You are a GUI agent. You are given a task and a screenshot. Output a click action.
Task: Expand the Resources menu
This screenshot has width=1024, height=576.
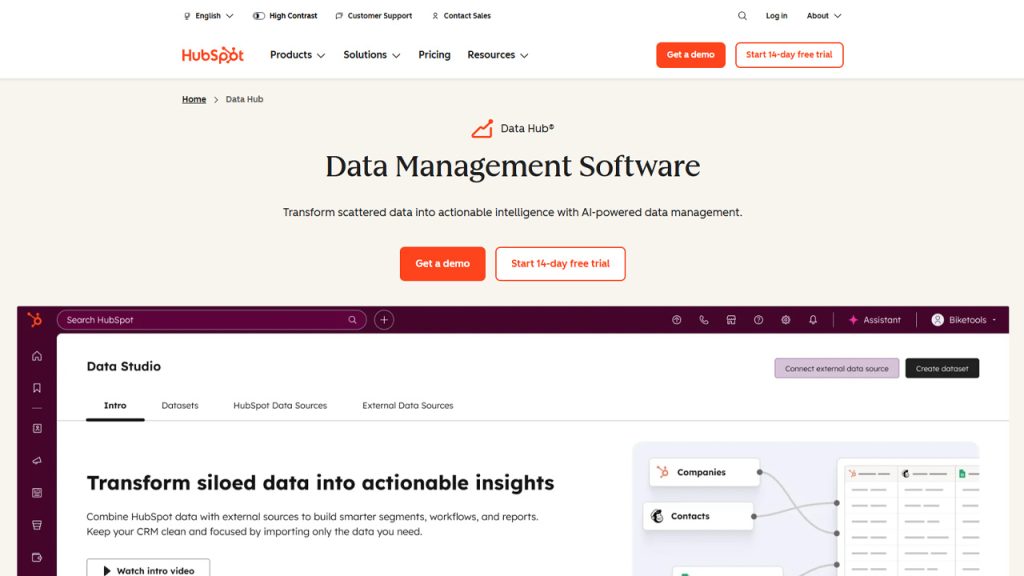498,55
